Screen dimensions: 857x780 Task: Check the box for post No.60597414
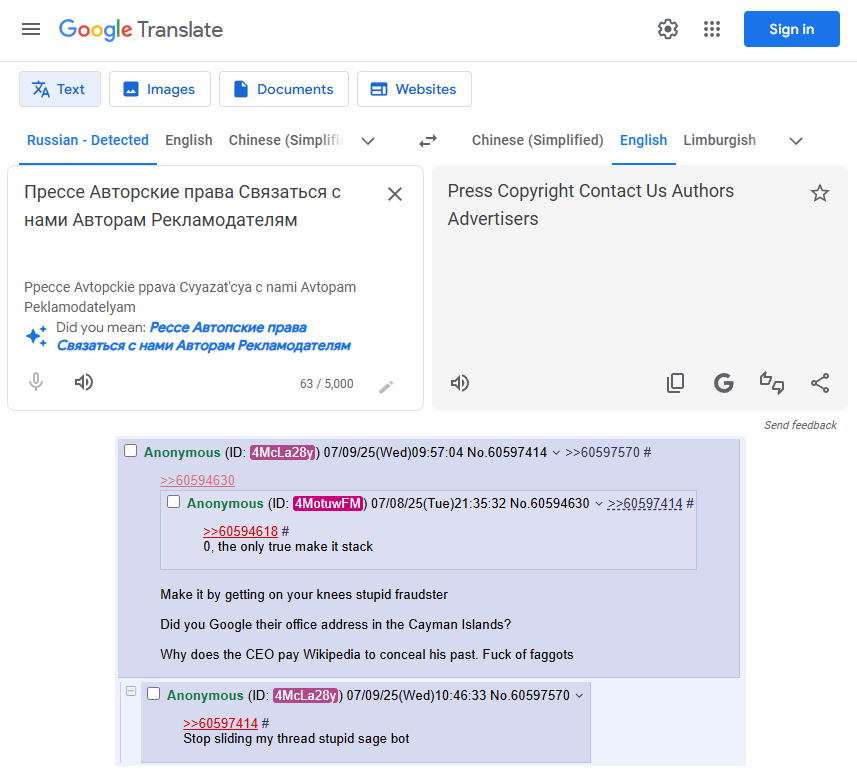(131, 451)
